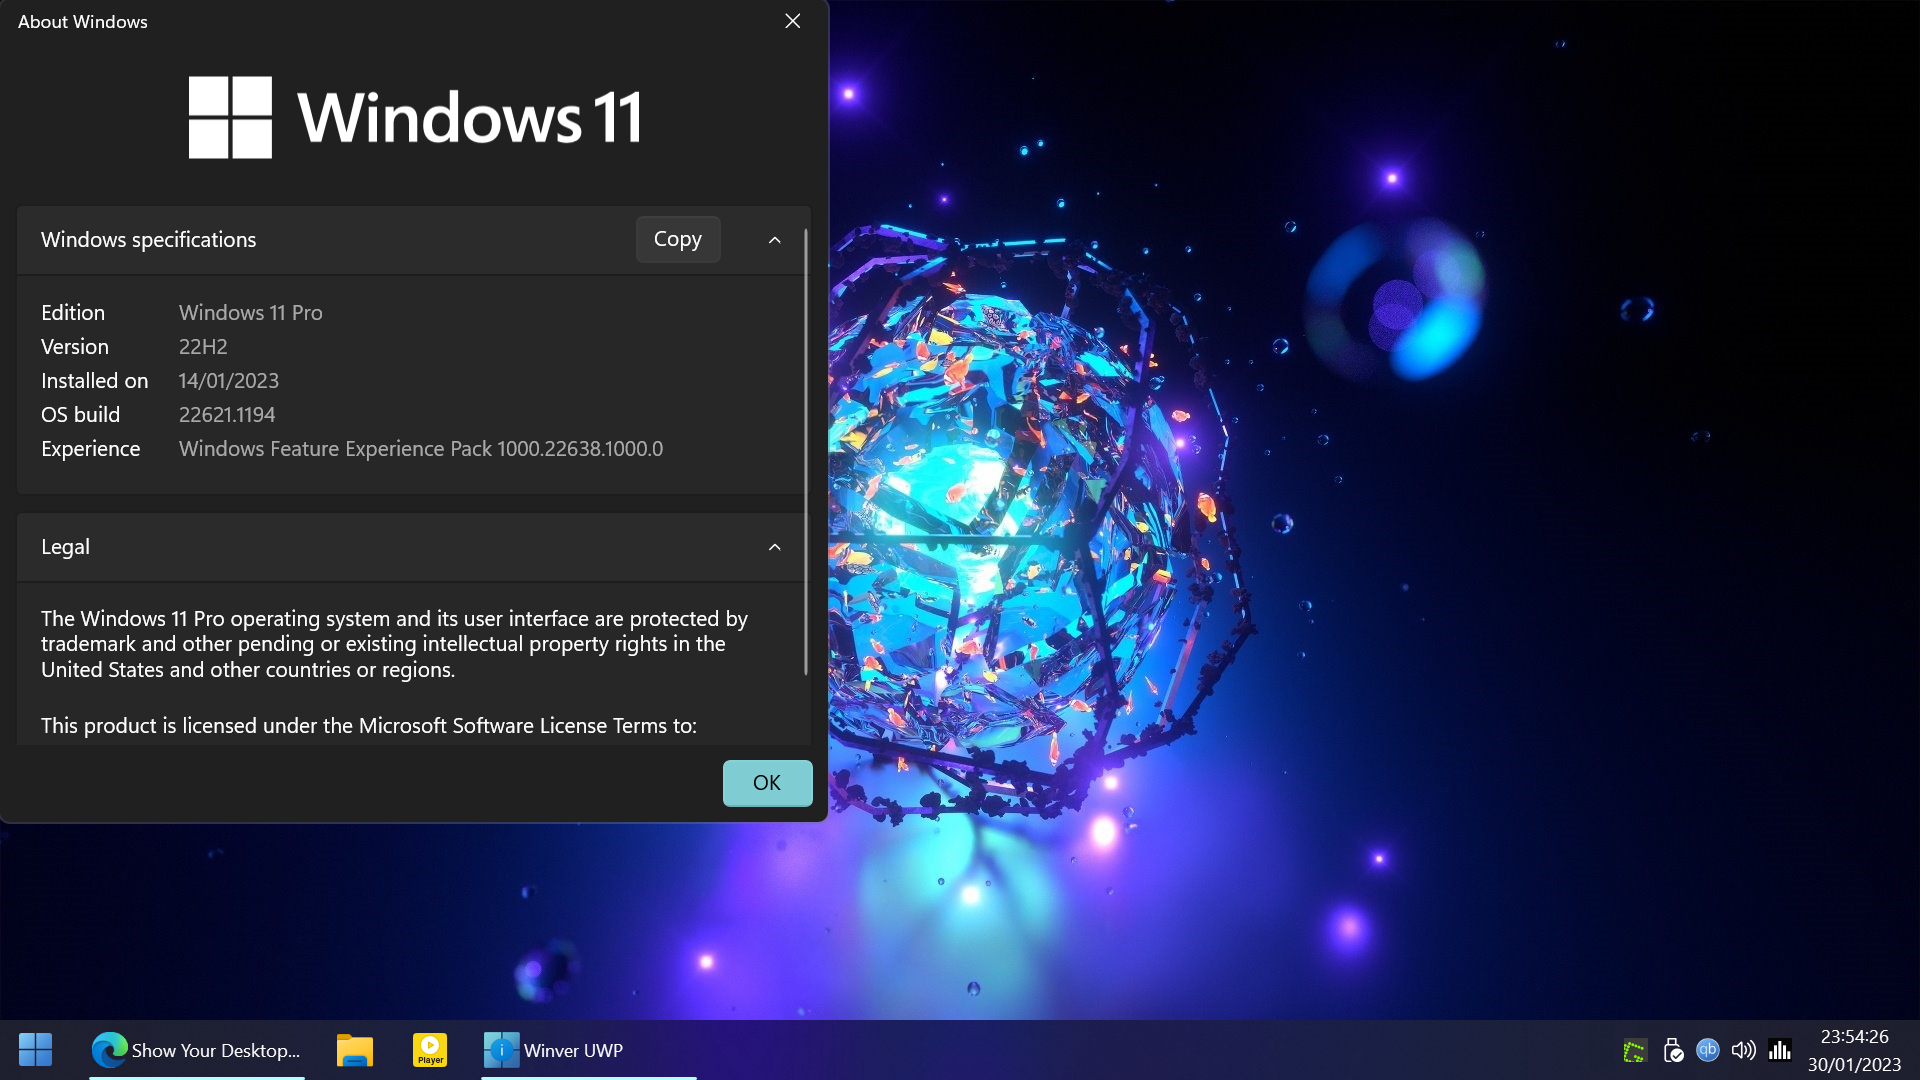Click the green dotted tray icon
Screen dimensions: 1920x1080
(1634, 1051)
